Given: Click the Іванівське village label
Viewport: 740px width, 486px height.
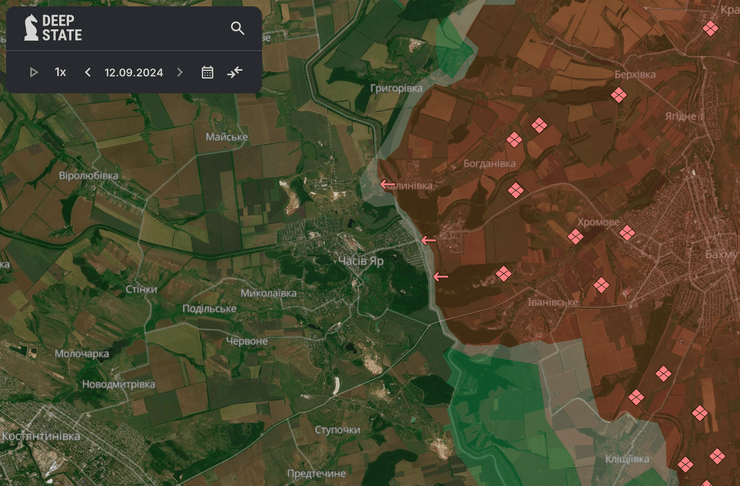Looking at the screenshot, I should [x=553, y=302].
